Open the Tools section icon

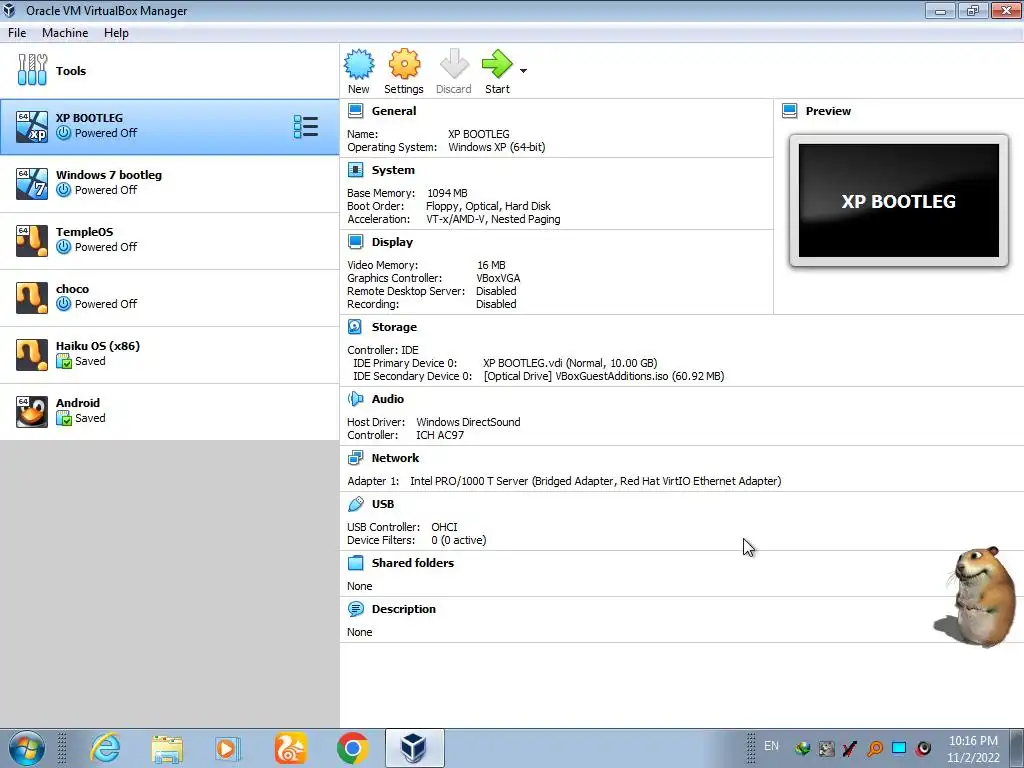[x=32, y=70]
